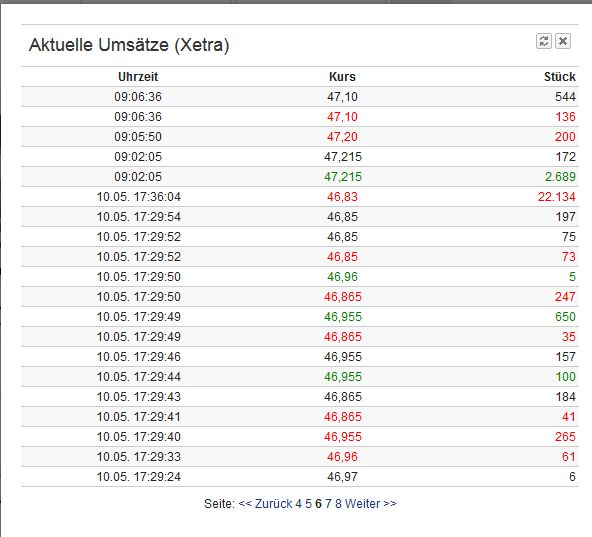The width and height of the screenshot is (592, 537).
Task: Click the 46,96 price at 17:29:33
Action: 342,457
